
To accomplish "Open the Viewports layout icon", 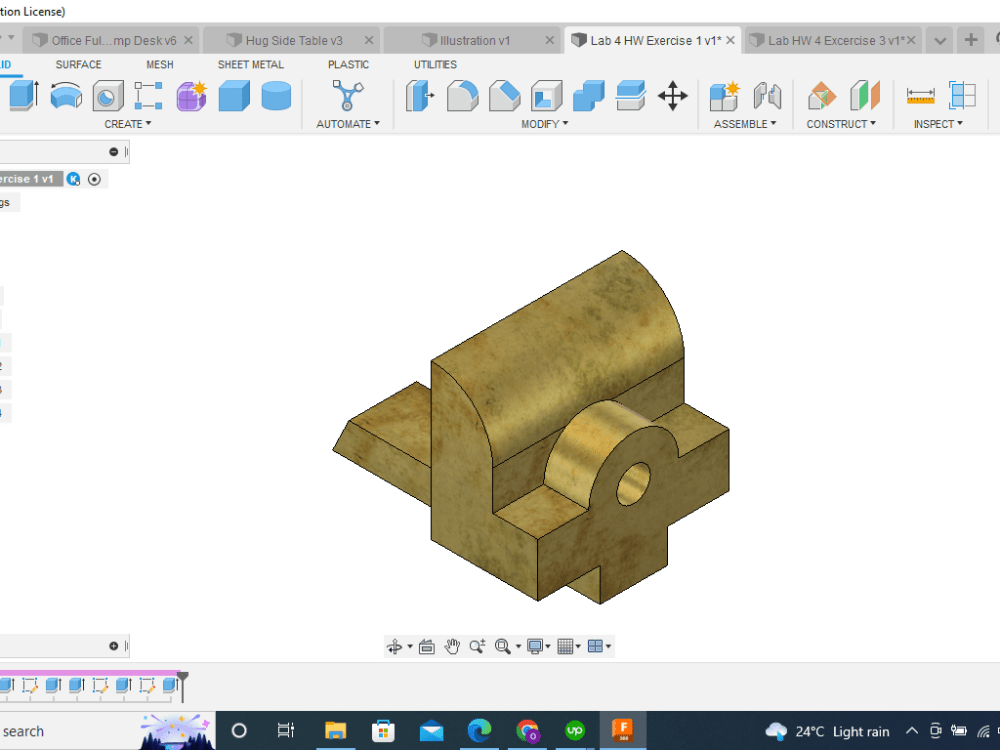I will tap(595, 647).
